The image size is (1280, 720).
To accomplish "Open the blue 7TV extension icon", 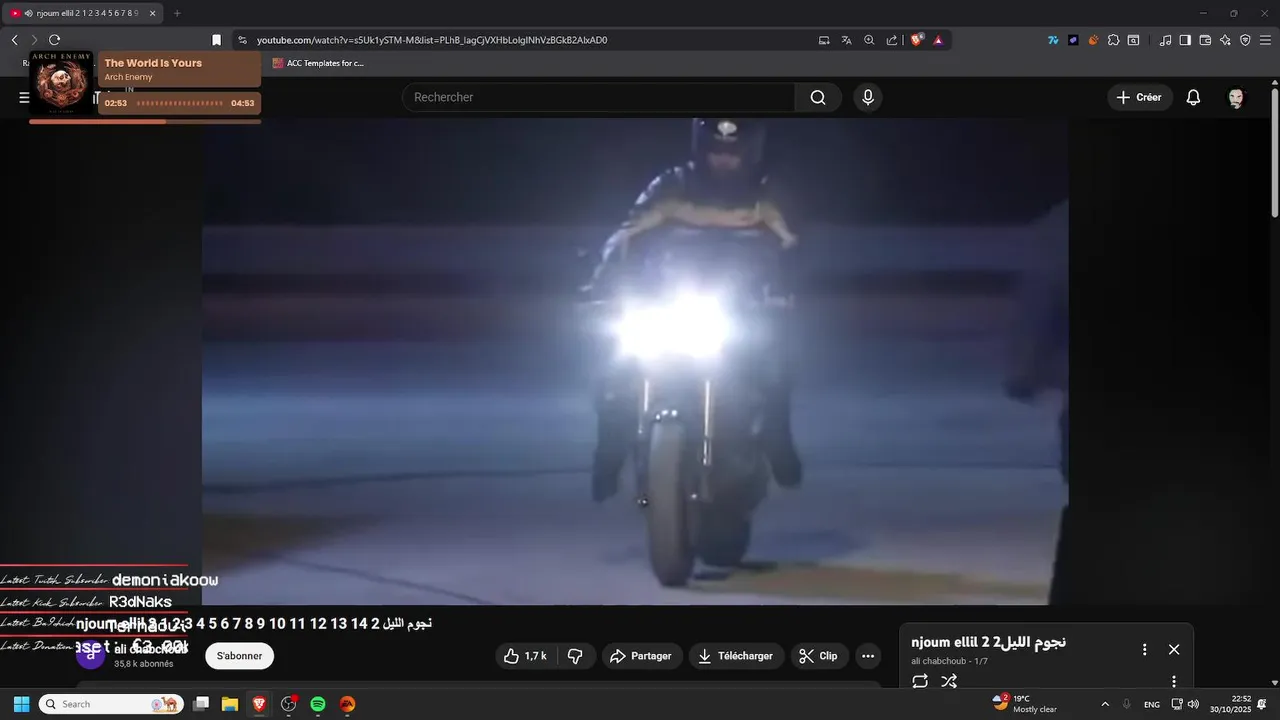I will click(1053, 40).
